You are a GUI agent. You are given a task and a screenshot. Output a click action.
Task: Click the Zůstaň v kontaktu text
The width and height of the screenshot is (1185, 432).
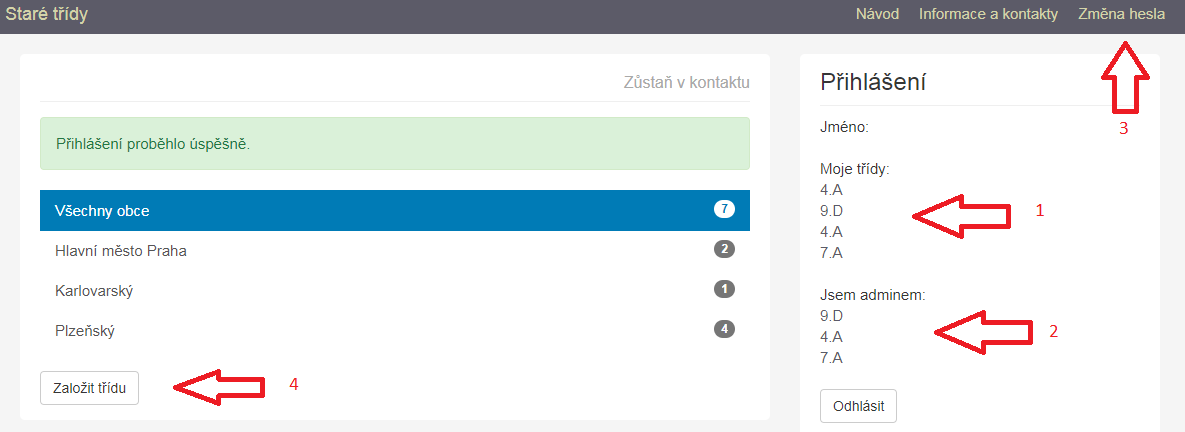click(x=686, y=82)
